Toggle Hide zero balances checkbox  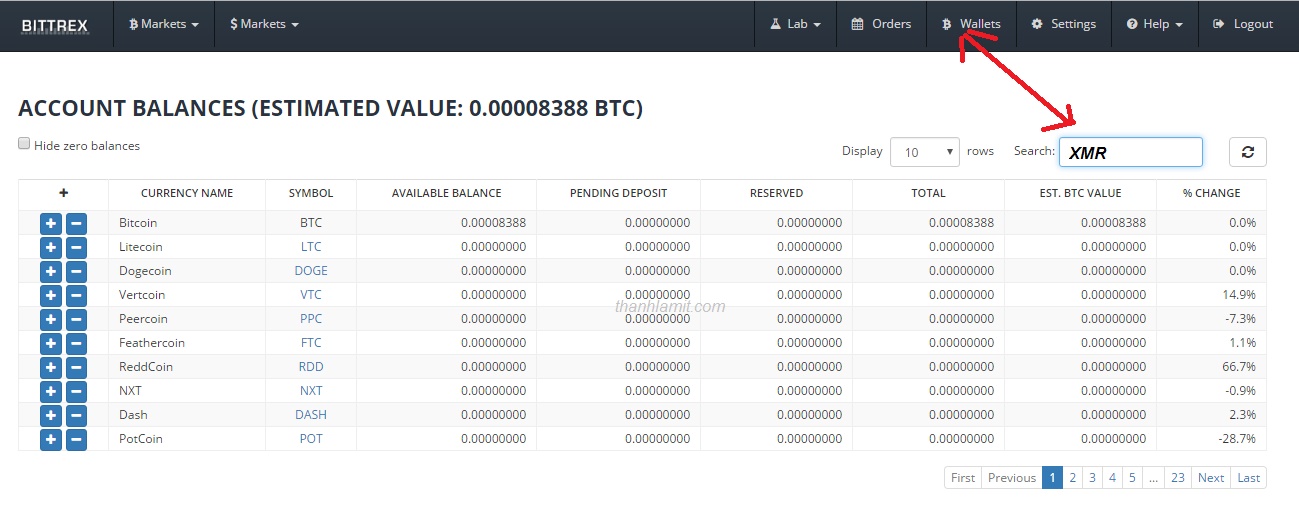click(24, 144)
